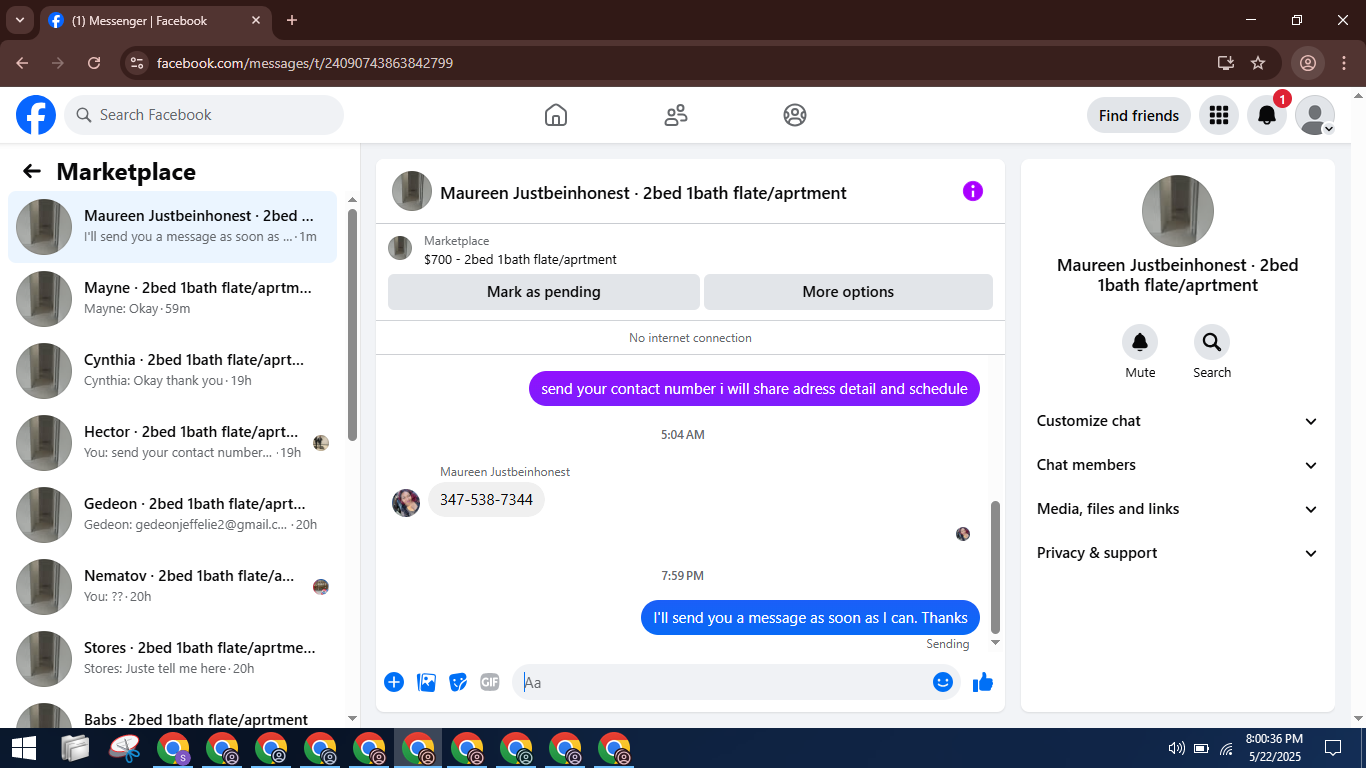Click the purple 'send your contact number' message
1366x768 pixels.
coord(754,389)
